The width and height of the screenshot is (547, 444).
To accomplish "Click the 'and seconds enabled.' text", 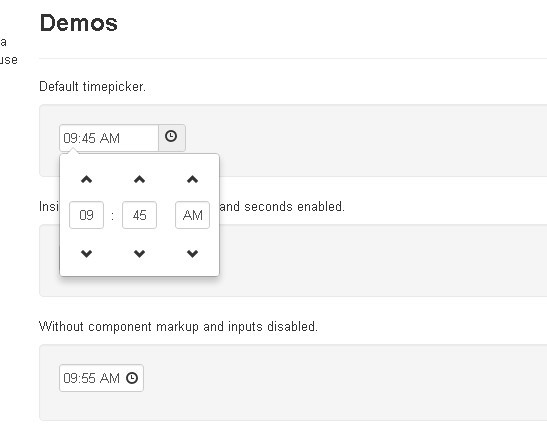I will [x=282, y=206].
